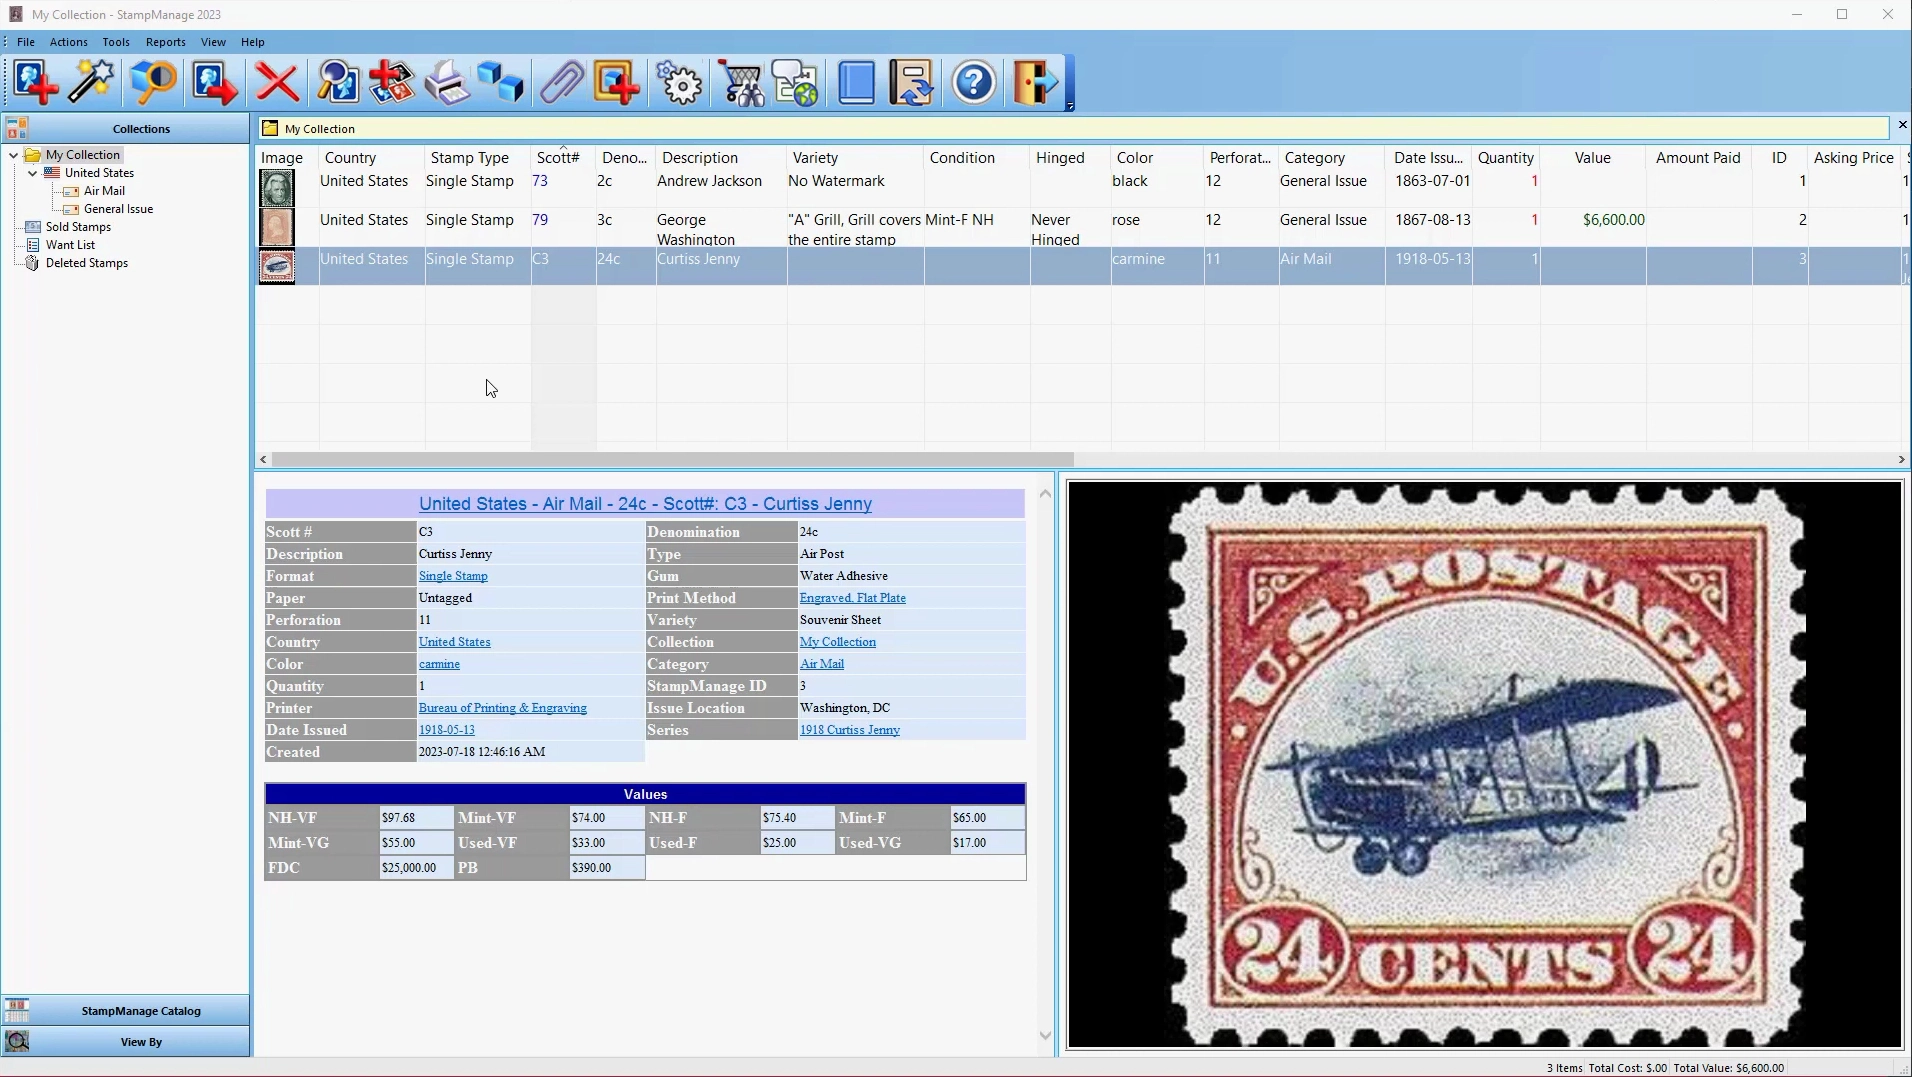Click the Curtiss Jenny stamp thumbnail image
This screenshot has width=1912, height=1077.
[x=278, y=266]
